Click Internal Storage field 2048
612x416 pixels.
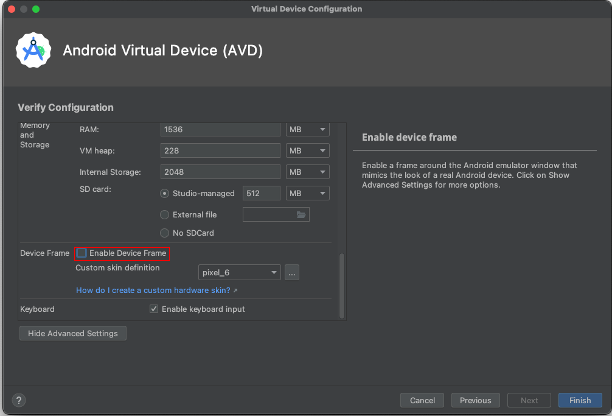[x=220, y=172]
